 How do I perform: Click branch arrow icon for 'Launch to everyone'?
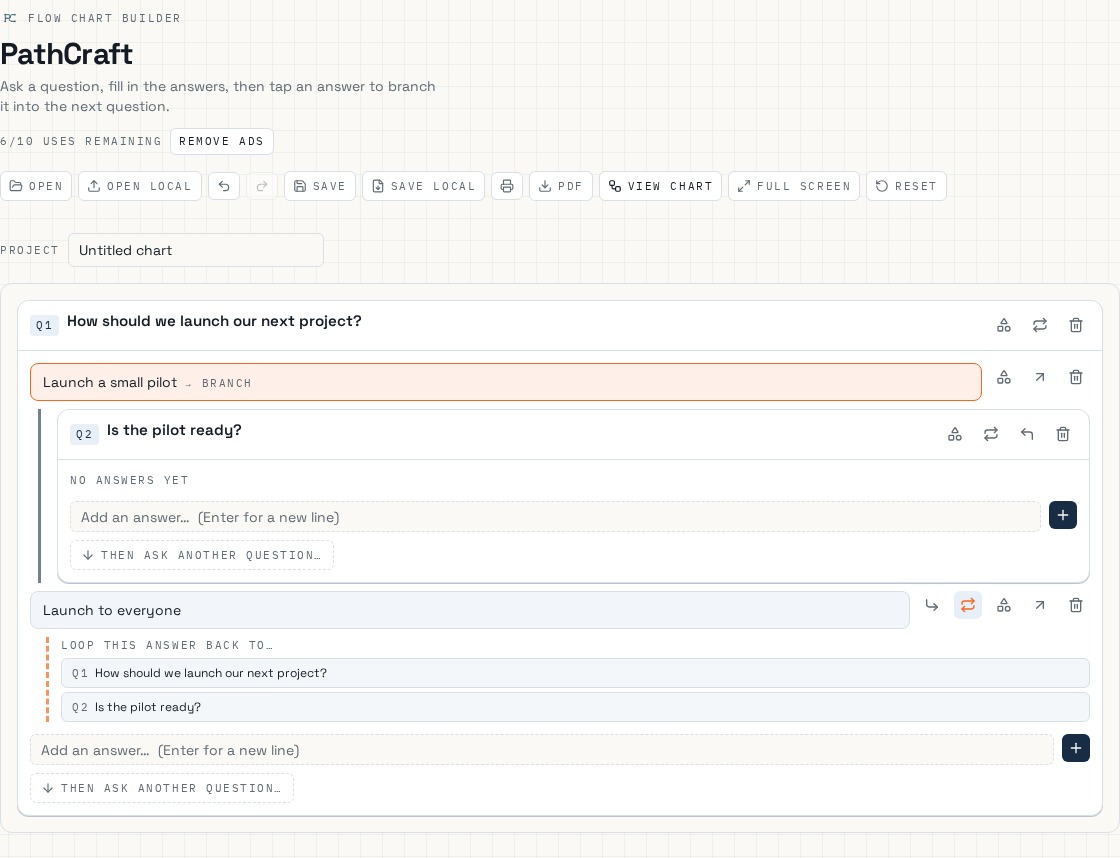coord(931,605)
